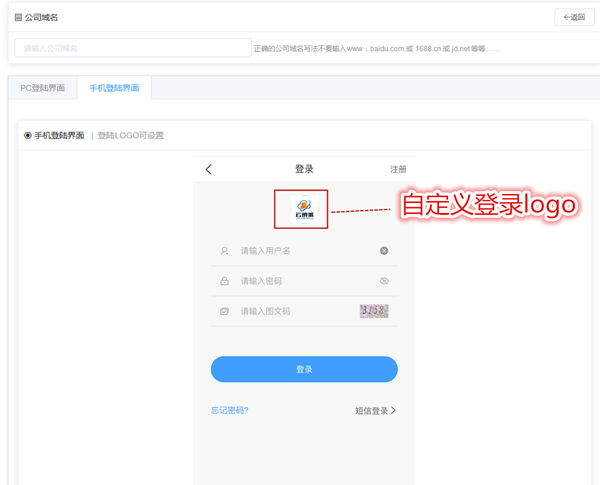Viewport: 600px width, 485px height.
Task: Open the 忘记密码? link
Action: [x=230, y=410]
